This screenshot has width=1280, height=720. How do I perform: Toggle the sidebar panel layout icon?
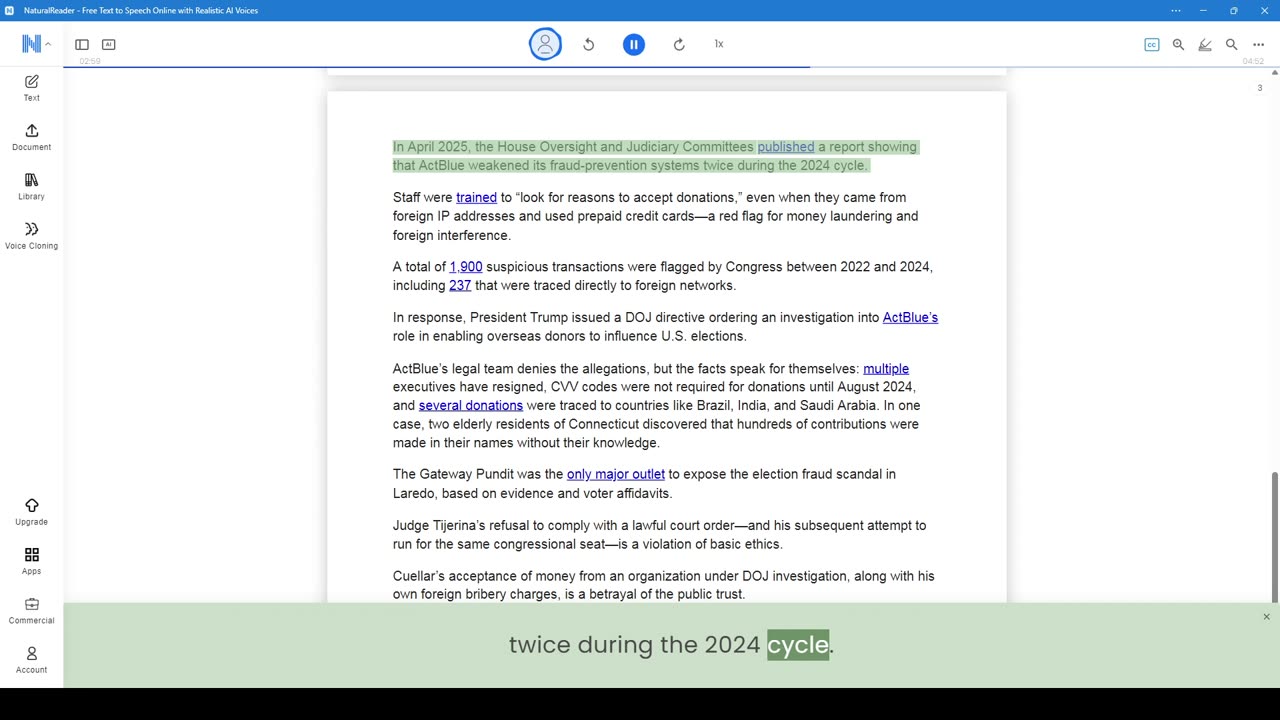pos(82,44)
